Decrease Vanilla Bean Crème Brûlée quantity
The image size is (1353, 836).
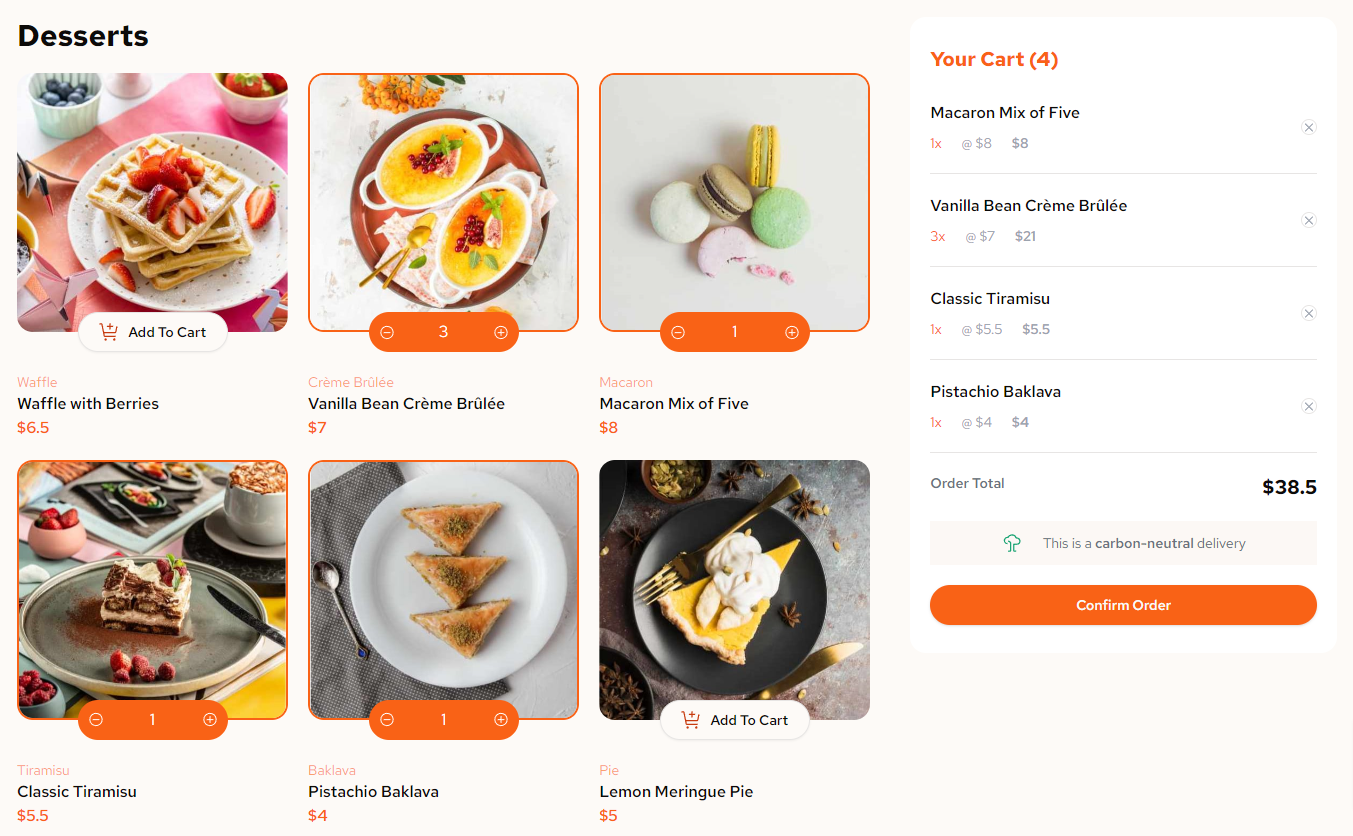[x=387, y=333]
